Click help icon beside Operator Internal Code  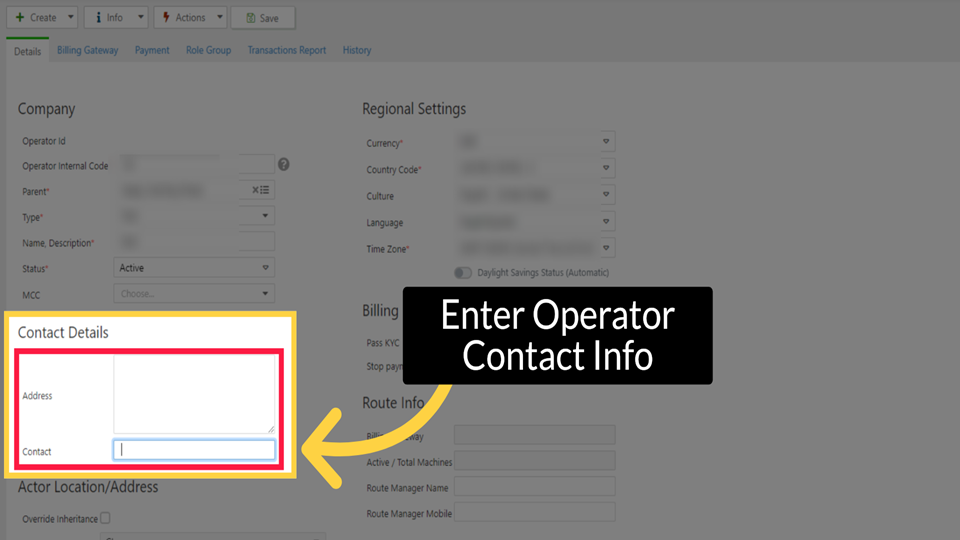coord(284,165)
